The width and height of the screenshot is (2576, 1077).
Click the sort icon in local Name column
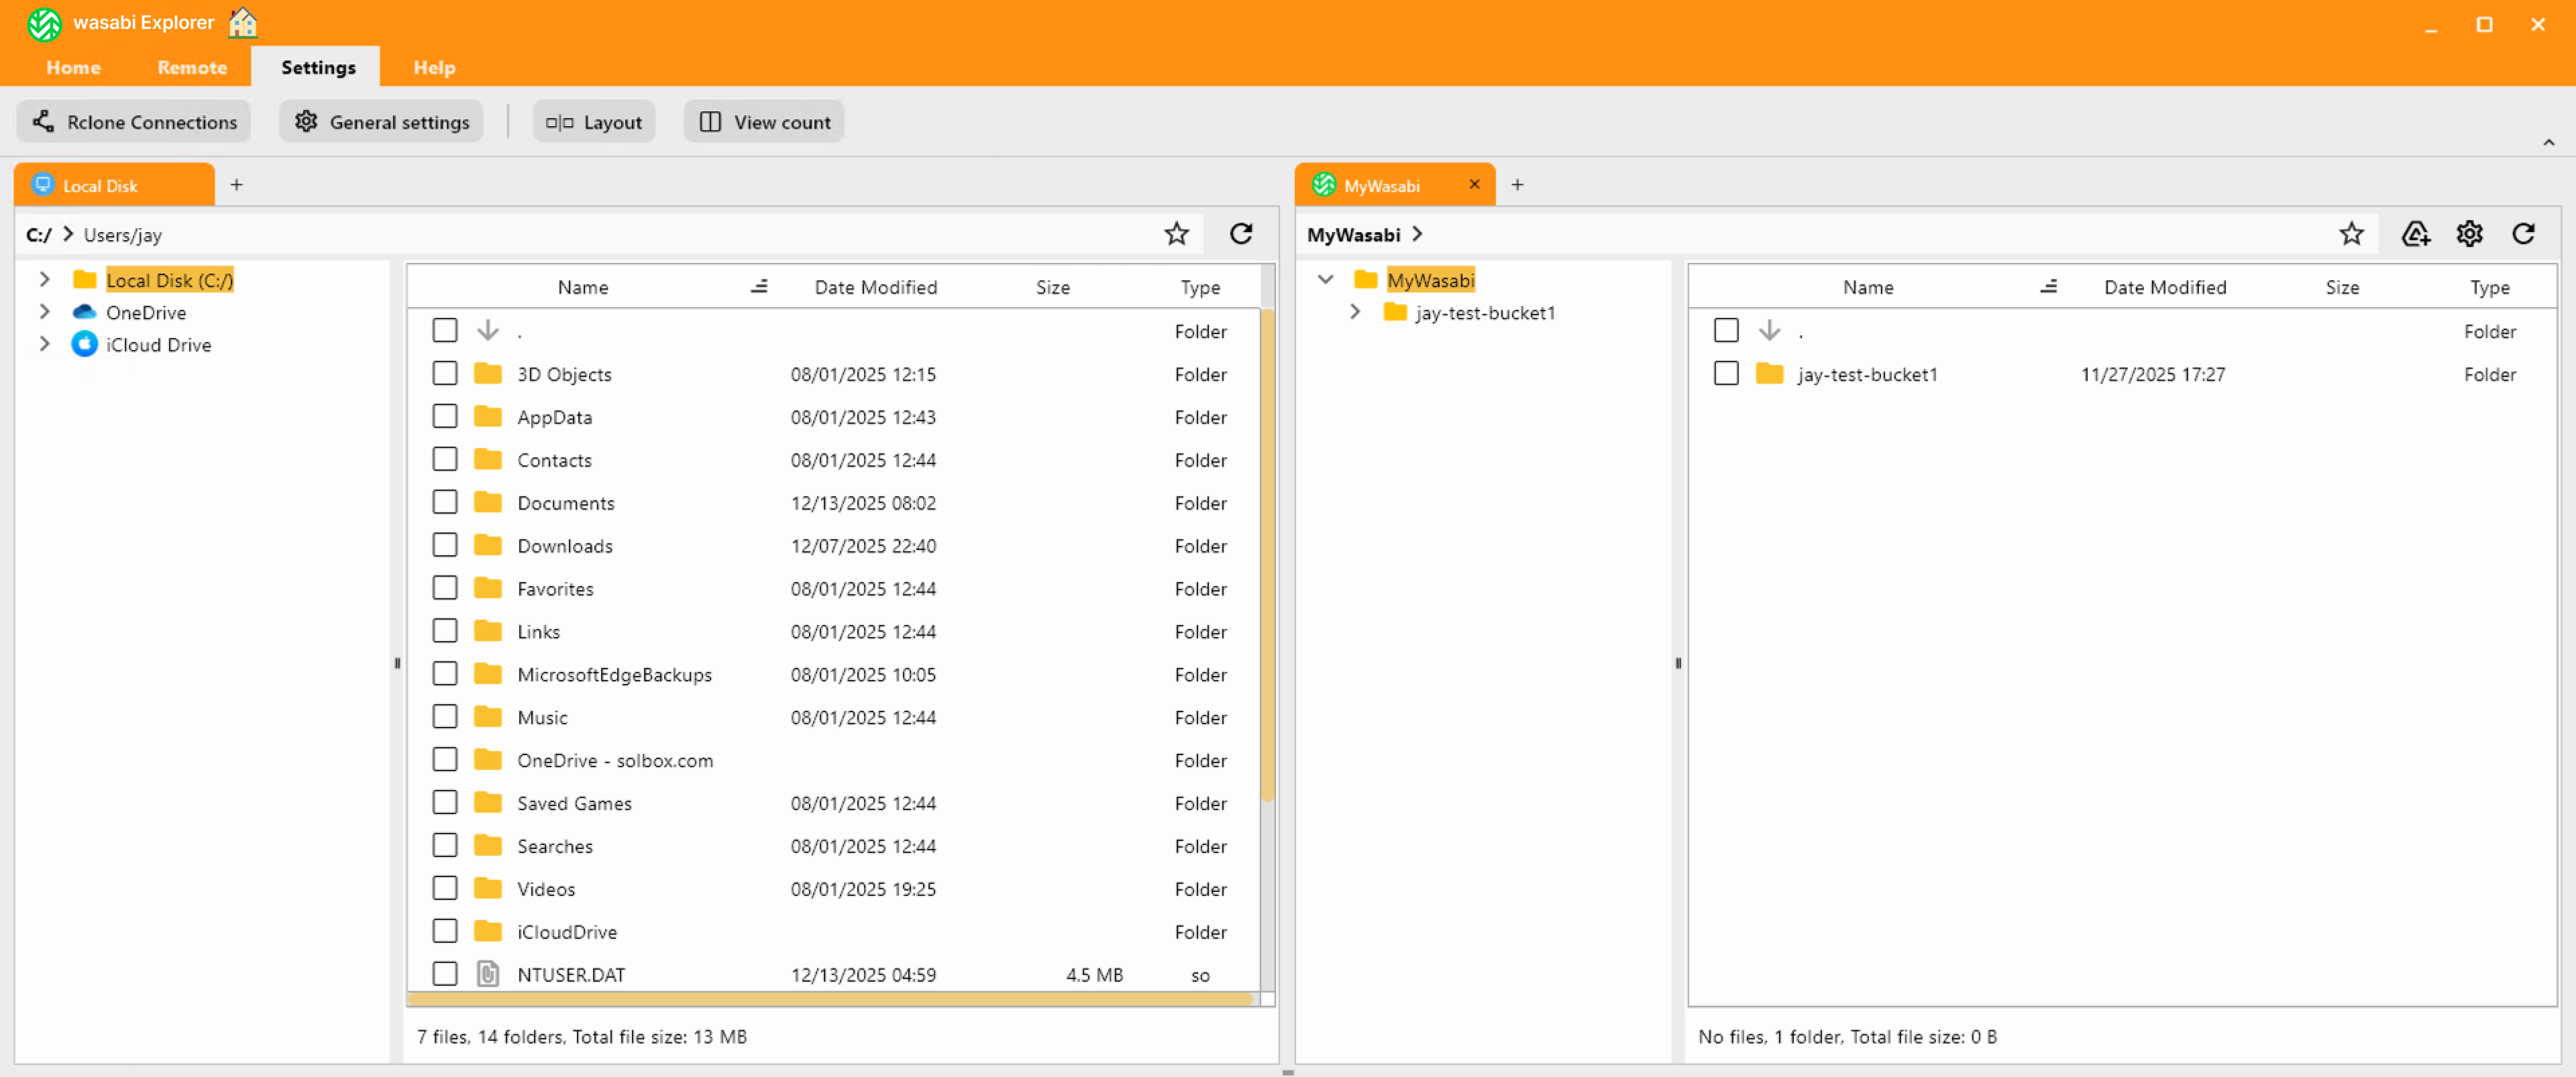coord(759,287)
